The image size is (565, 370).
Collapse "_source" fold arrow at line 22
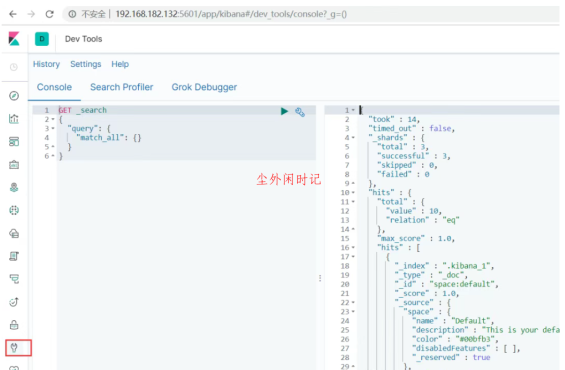click(353, 303)
